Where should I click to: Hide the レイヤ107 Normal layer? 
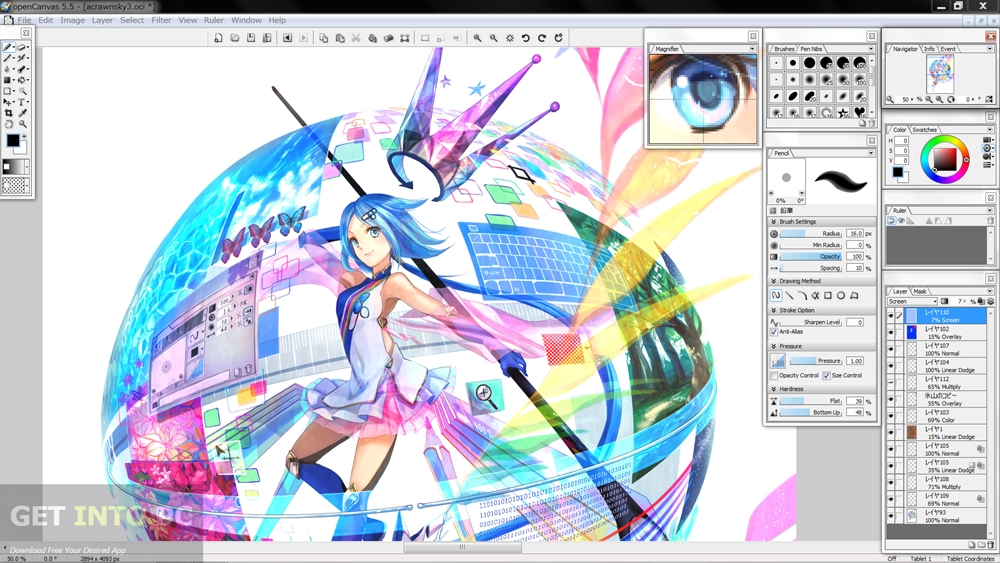(x=891, y=349)
